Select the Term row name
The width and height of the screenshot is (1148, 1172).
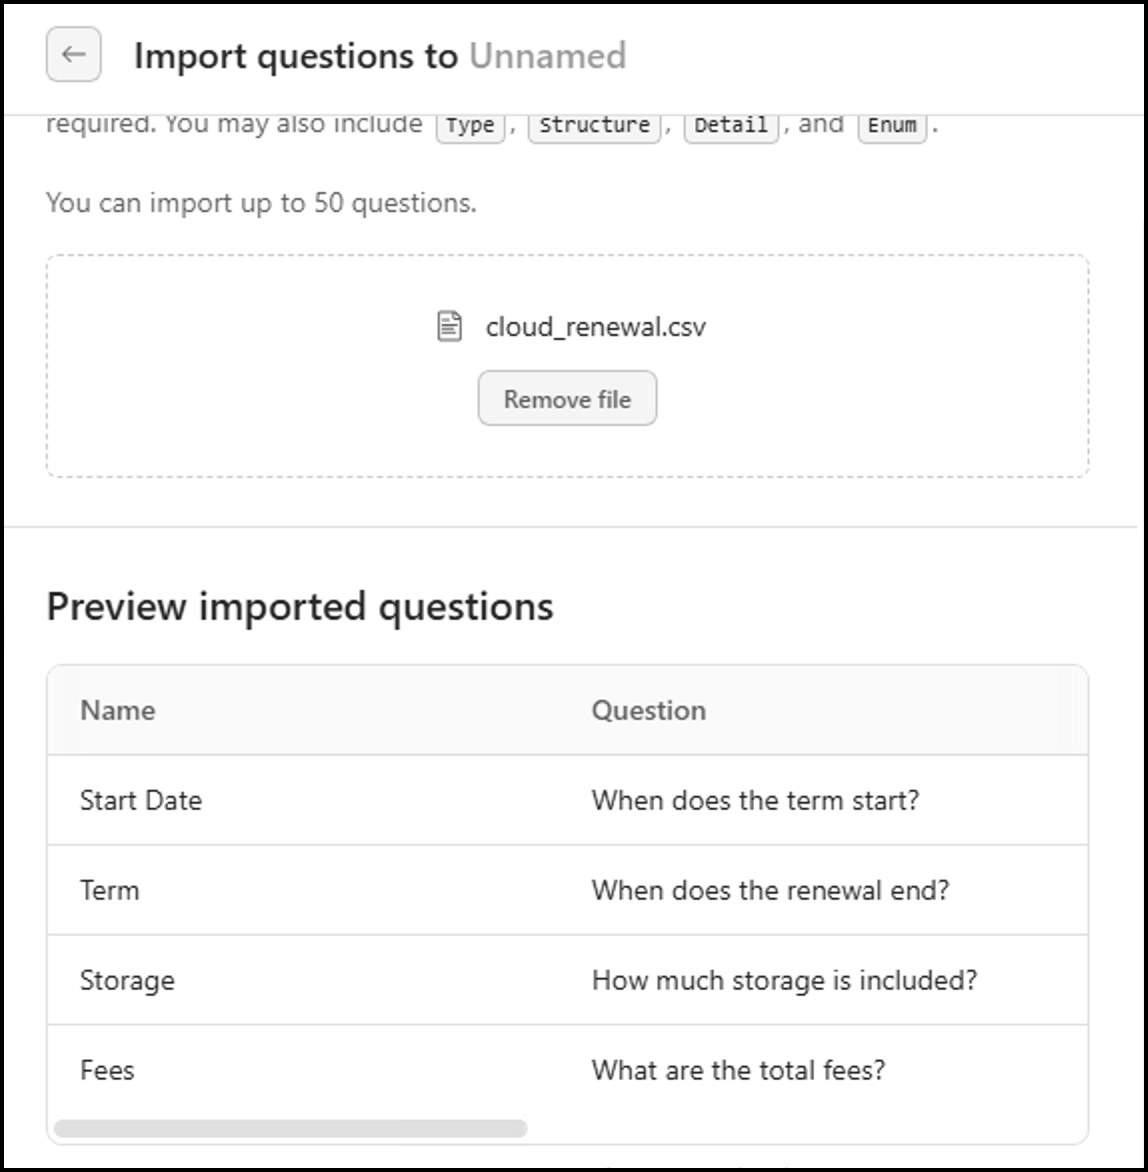pyautogui.click(x=109, y=890)
